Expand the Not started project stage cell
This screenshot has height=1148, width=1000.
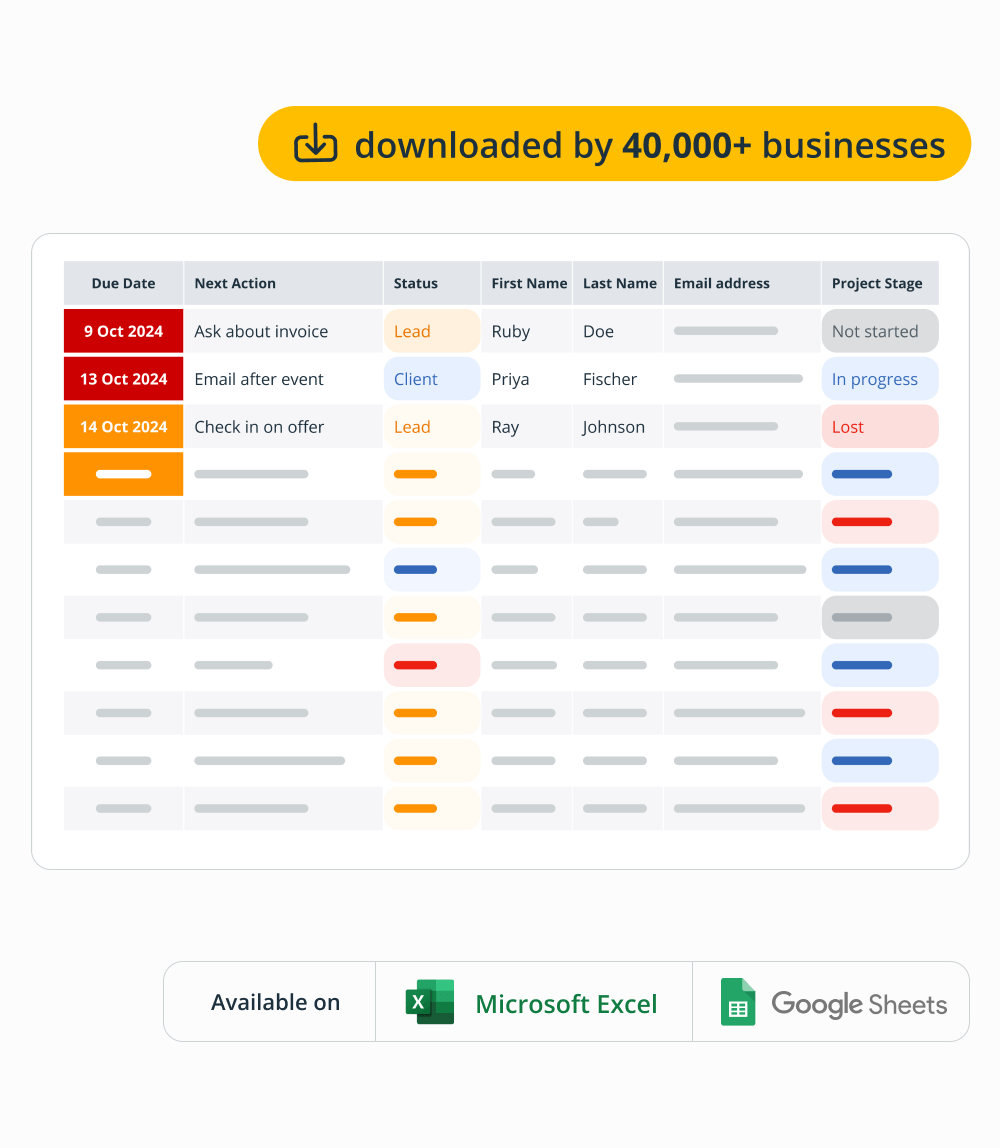[879, 331]
